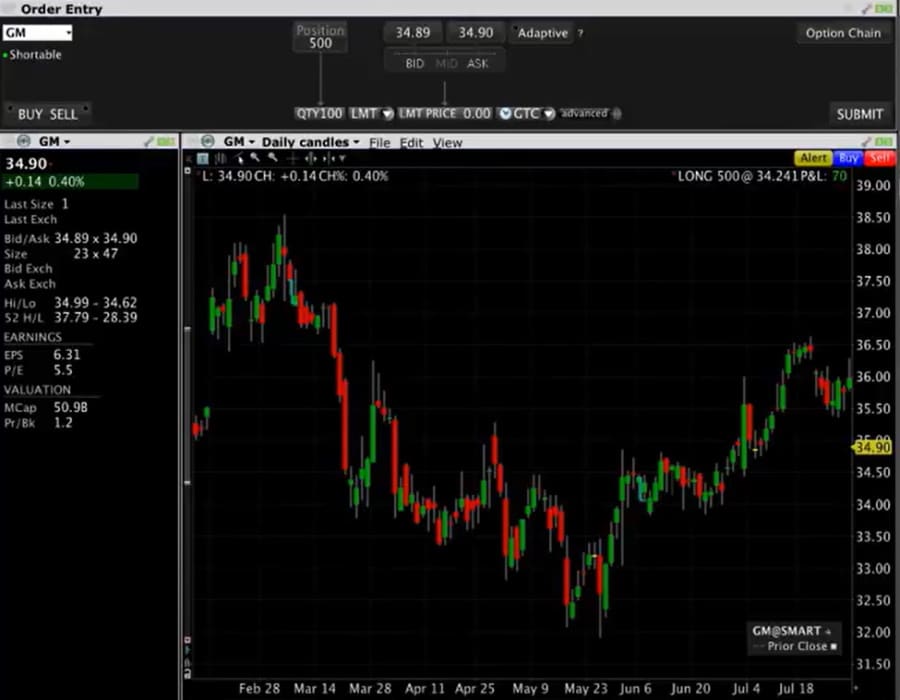900x700 pixels.
Task: Click the second magnifier zoom tool
Action: [x=273, y=158]
